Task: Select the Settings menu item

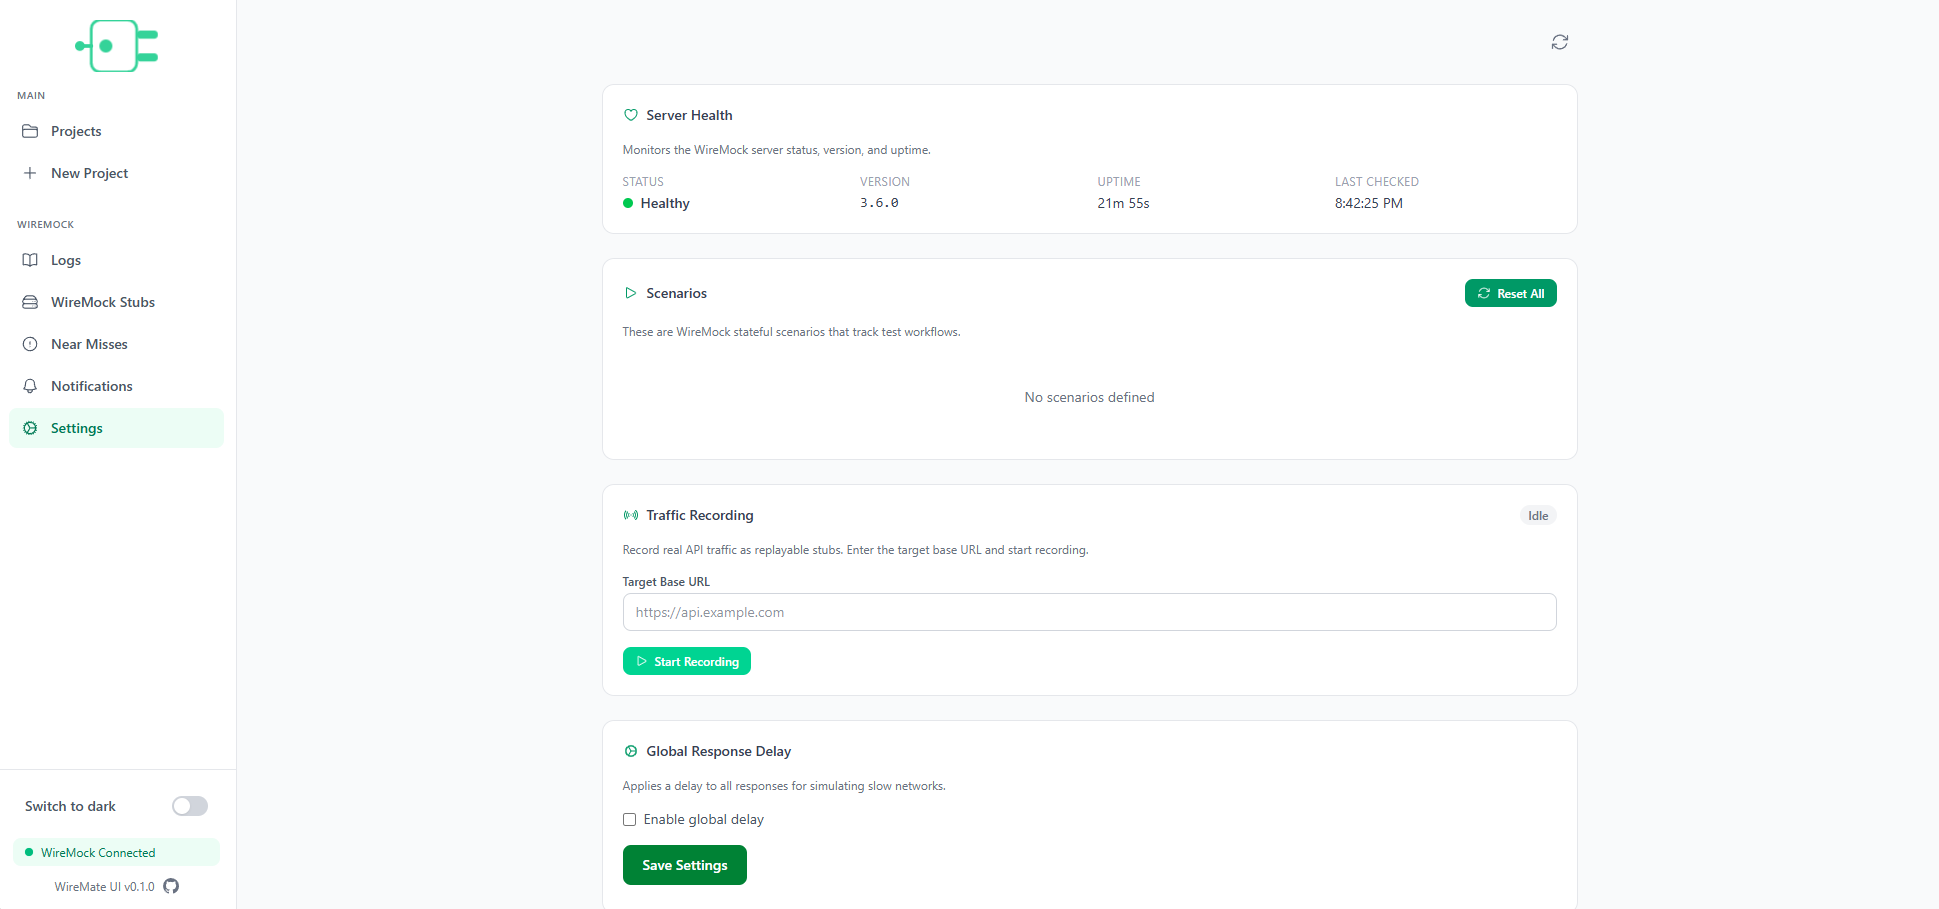Action: [x=116, y=428]
